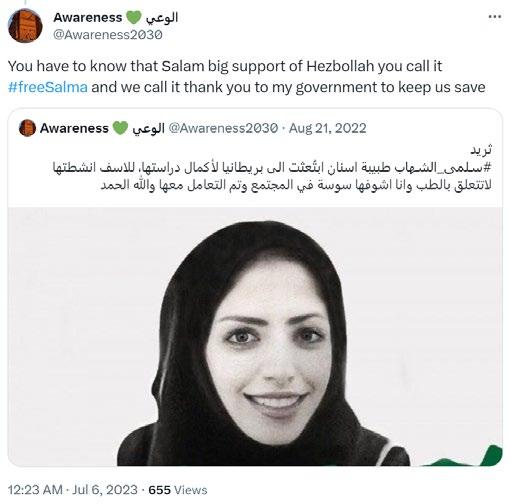Open the @Awareness2030 handle at top
Image resolution: width=510 pixels, height=504 pixels.
pyautogui.click(x=108, y=35)
